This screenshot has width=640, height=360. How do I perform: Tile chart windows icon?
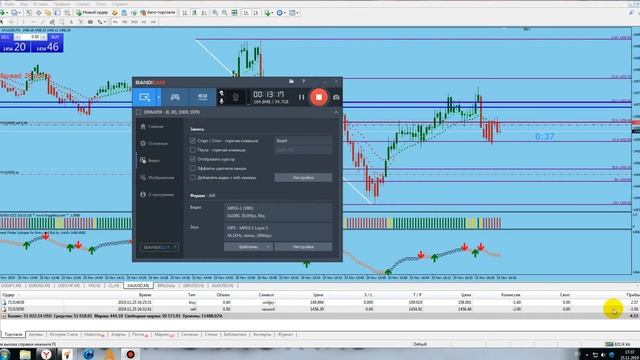[234, 13]
